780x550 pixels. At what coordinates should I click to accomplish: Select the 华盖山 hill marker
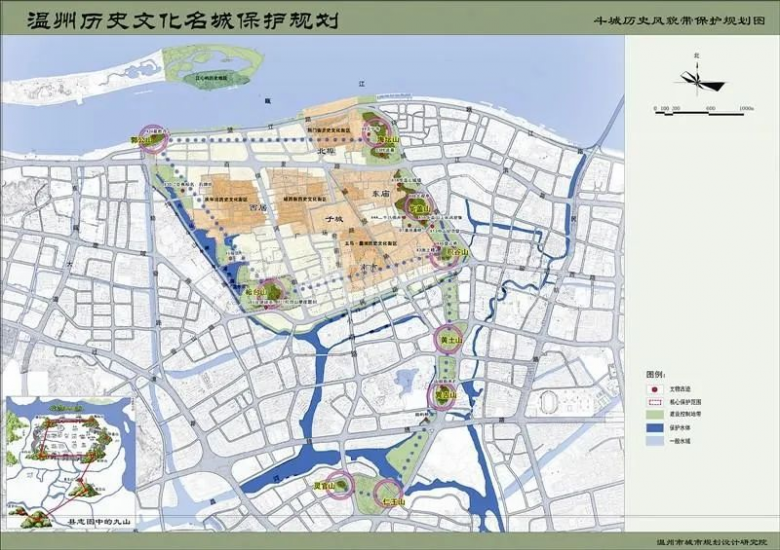(418, 208)
